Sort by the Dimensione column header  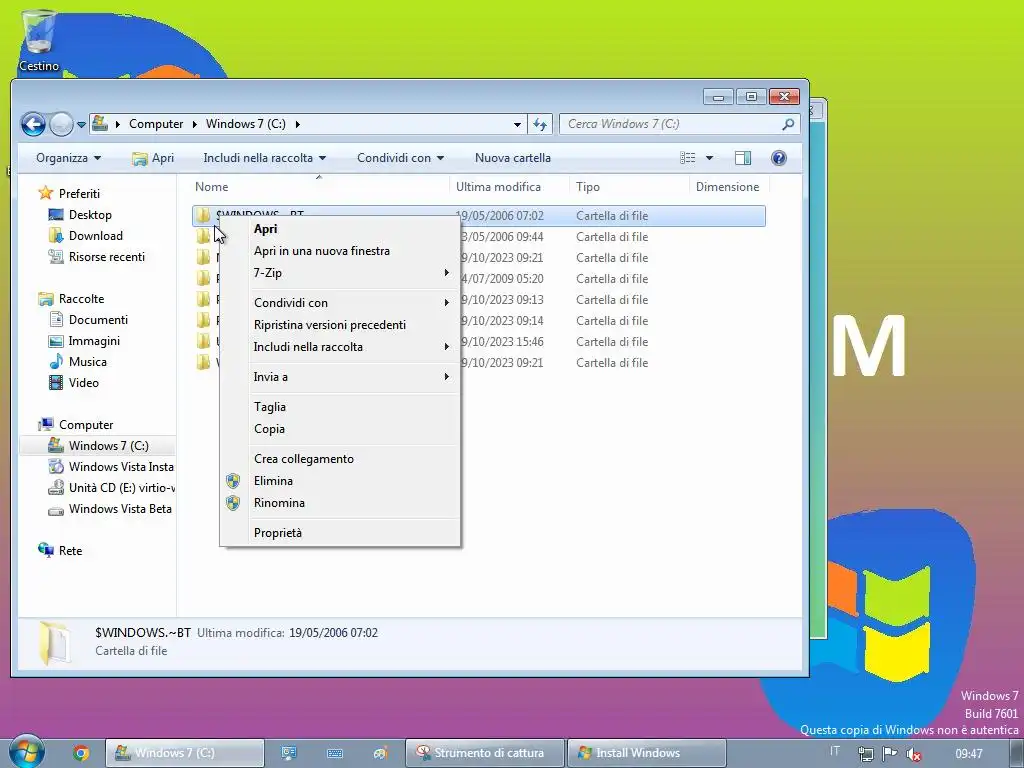point(728,187)
